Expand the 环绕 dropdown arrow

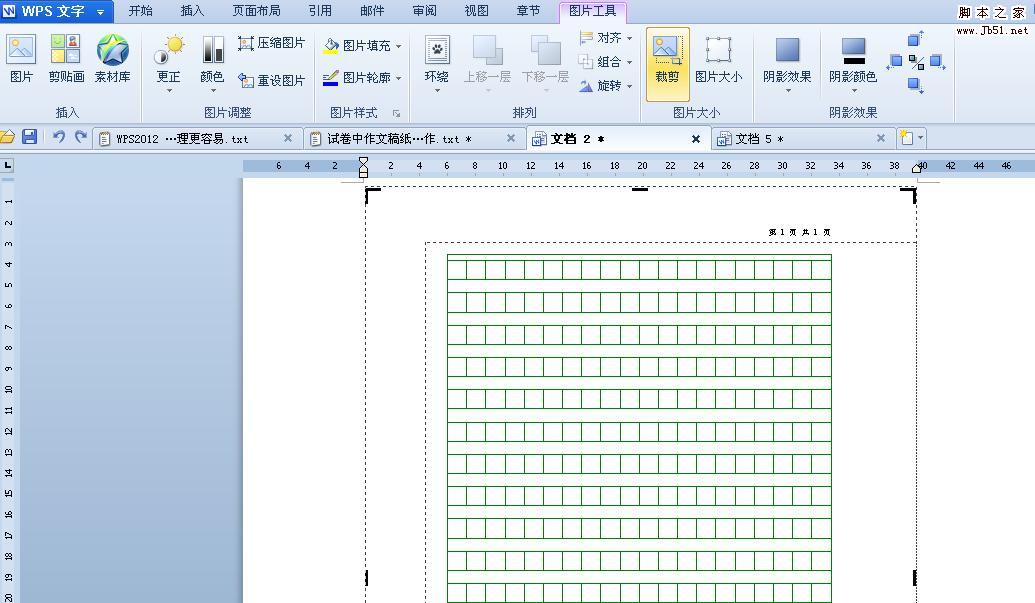437,90
